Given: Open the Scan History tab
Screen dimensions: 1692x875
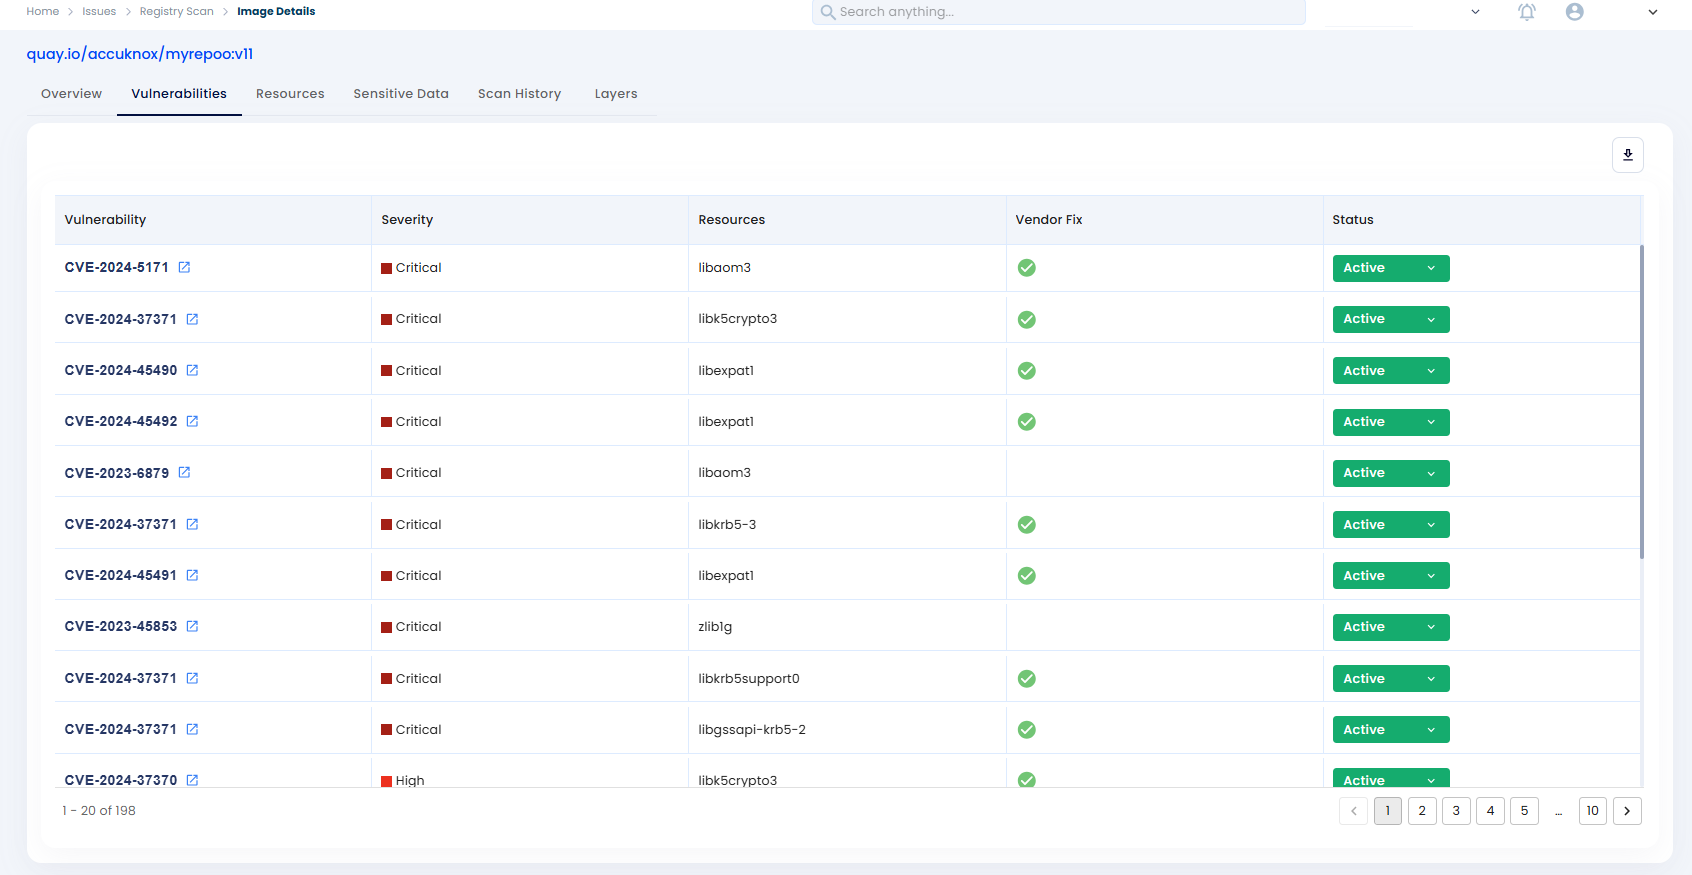Looking at the screenshot, I should 519,94.
